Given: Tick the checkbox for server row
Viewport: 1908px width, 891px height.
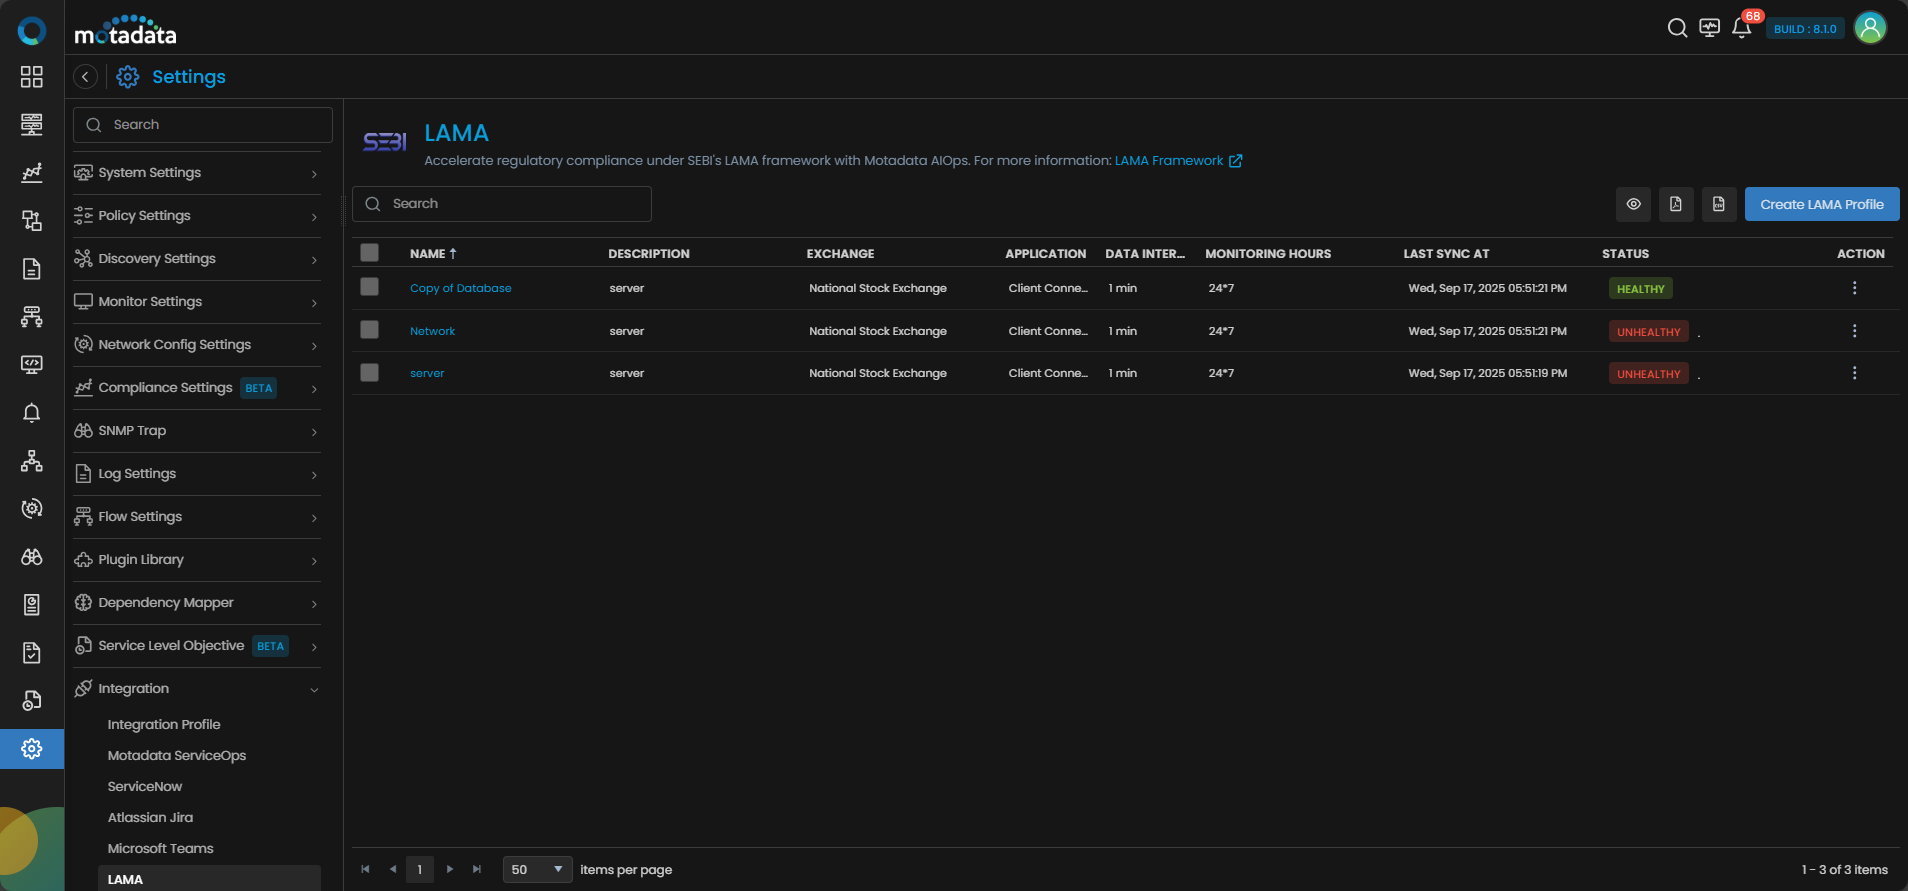Looking at the screenshot, I should [370, 373].
